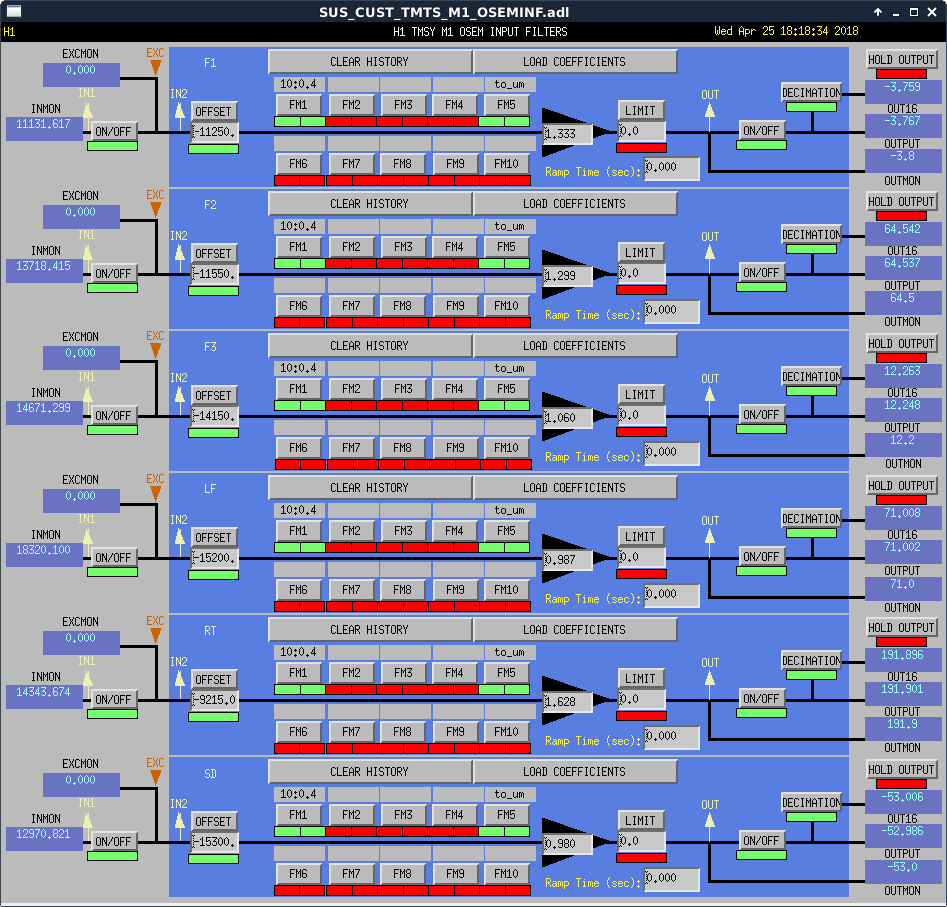
Task: Click HOLD OUTPUT for F1
Action: [901, 59]
